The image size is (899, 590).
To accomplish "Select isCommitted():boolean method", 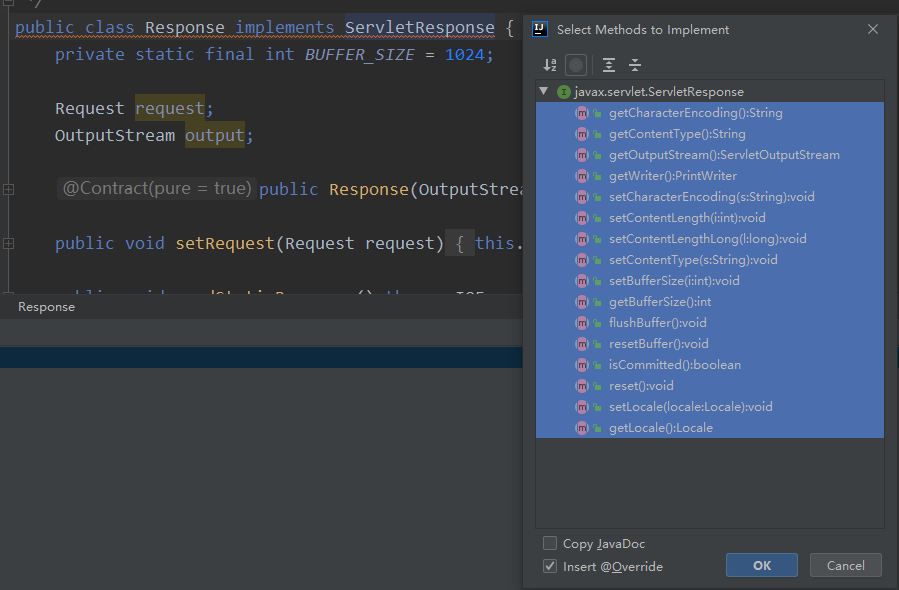I will [x=710, y=365].
